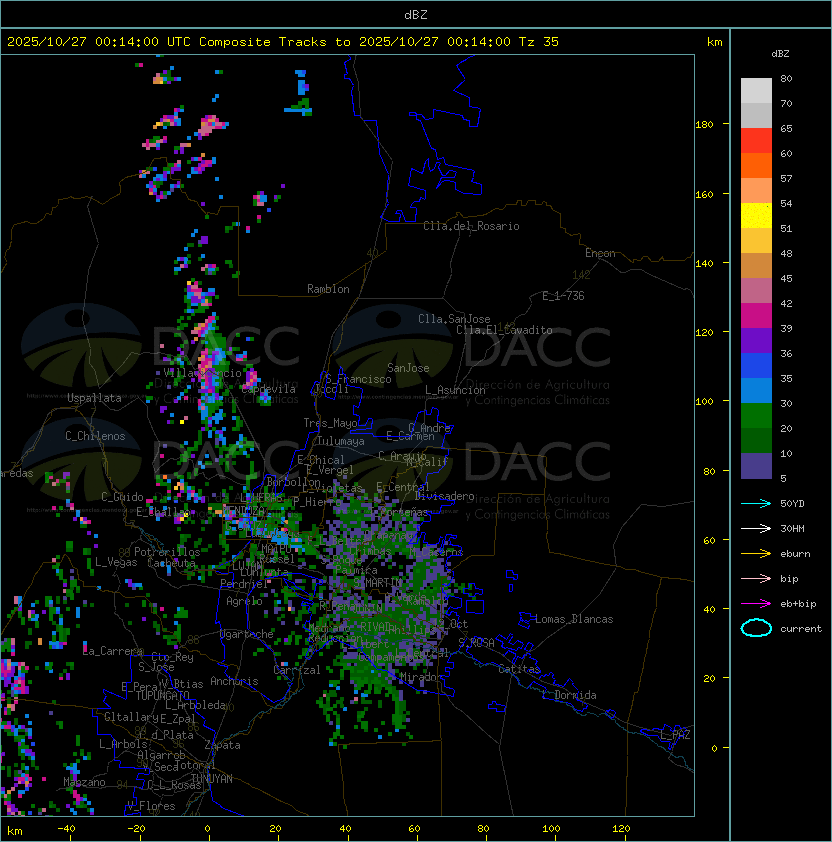Click the timestamp header text line
Viewport: 832px width, 842px height.
[283, 42]
